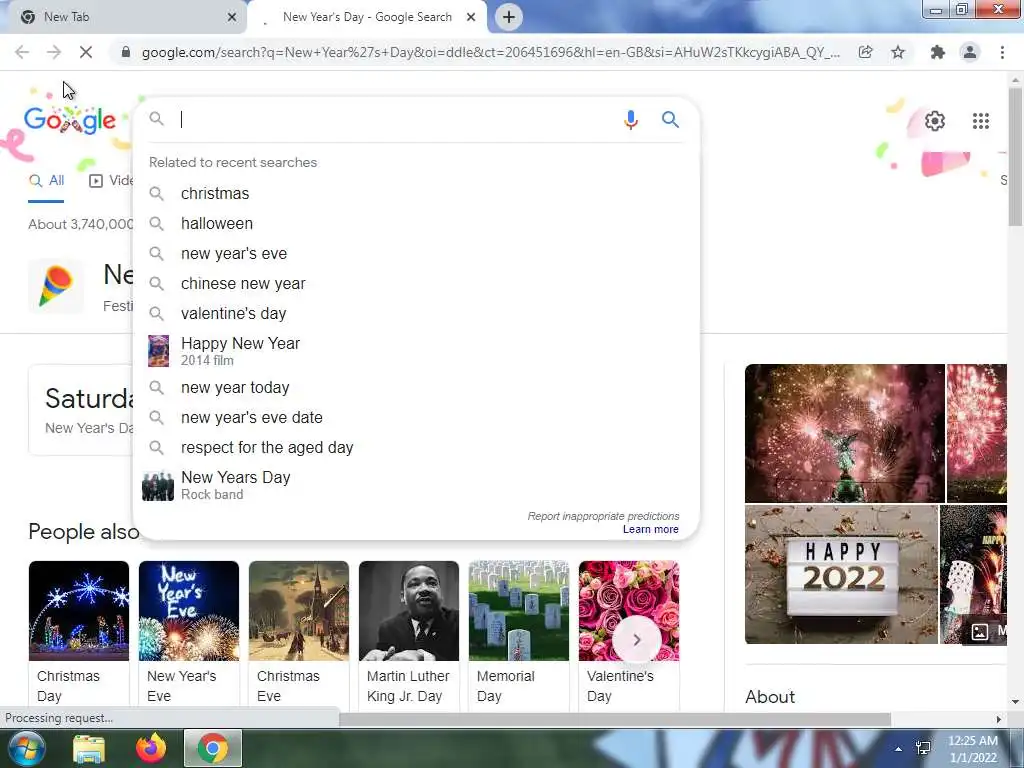The image size is (1024, 768).
Task: Click the scroll down arrow
Action: (1015, 702)
